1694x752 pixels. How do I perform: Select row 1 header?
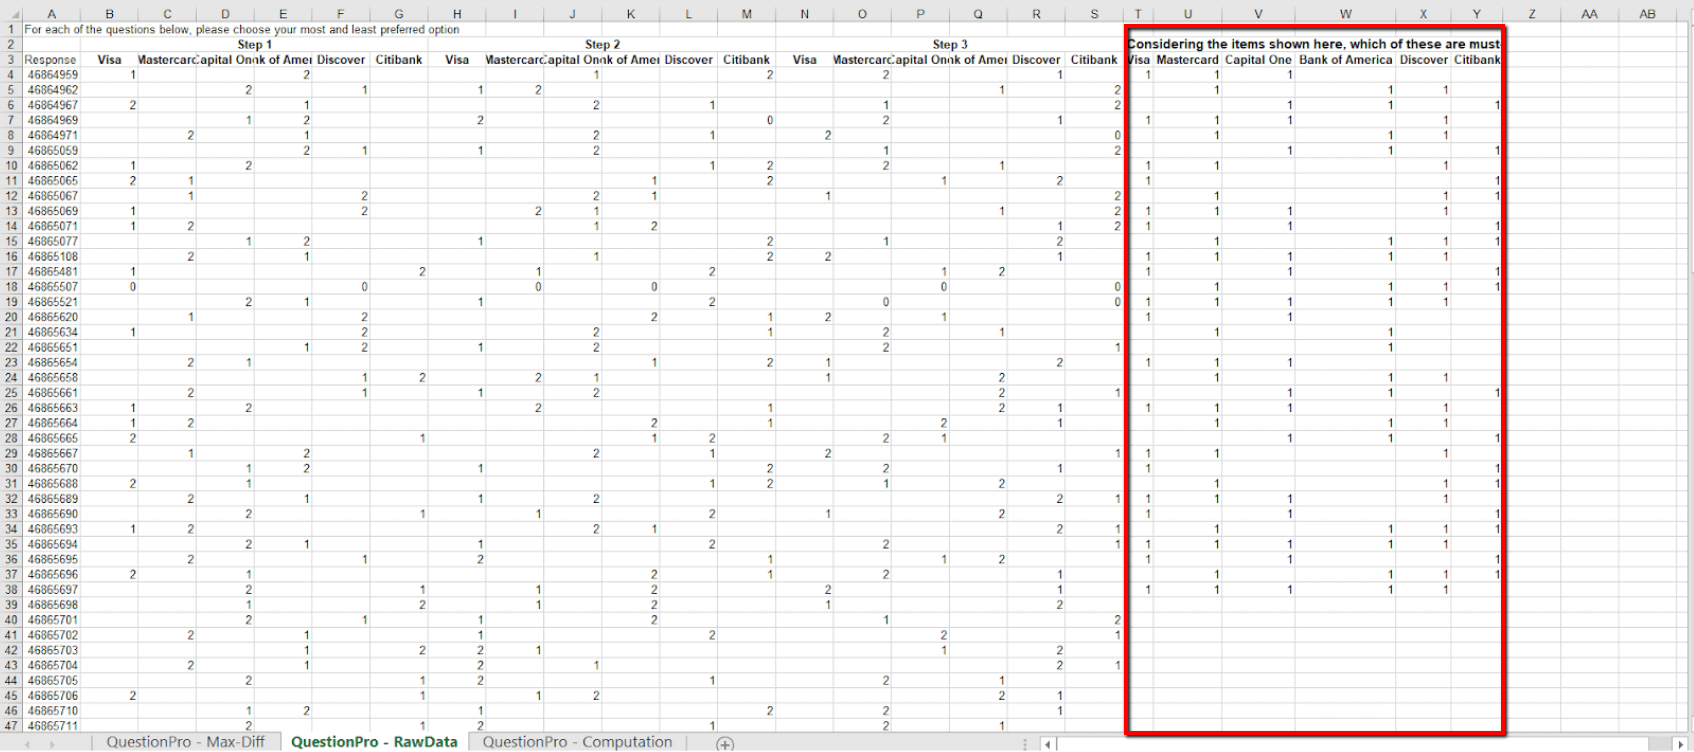click(11, 30)
